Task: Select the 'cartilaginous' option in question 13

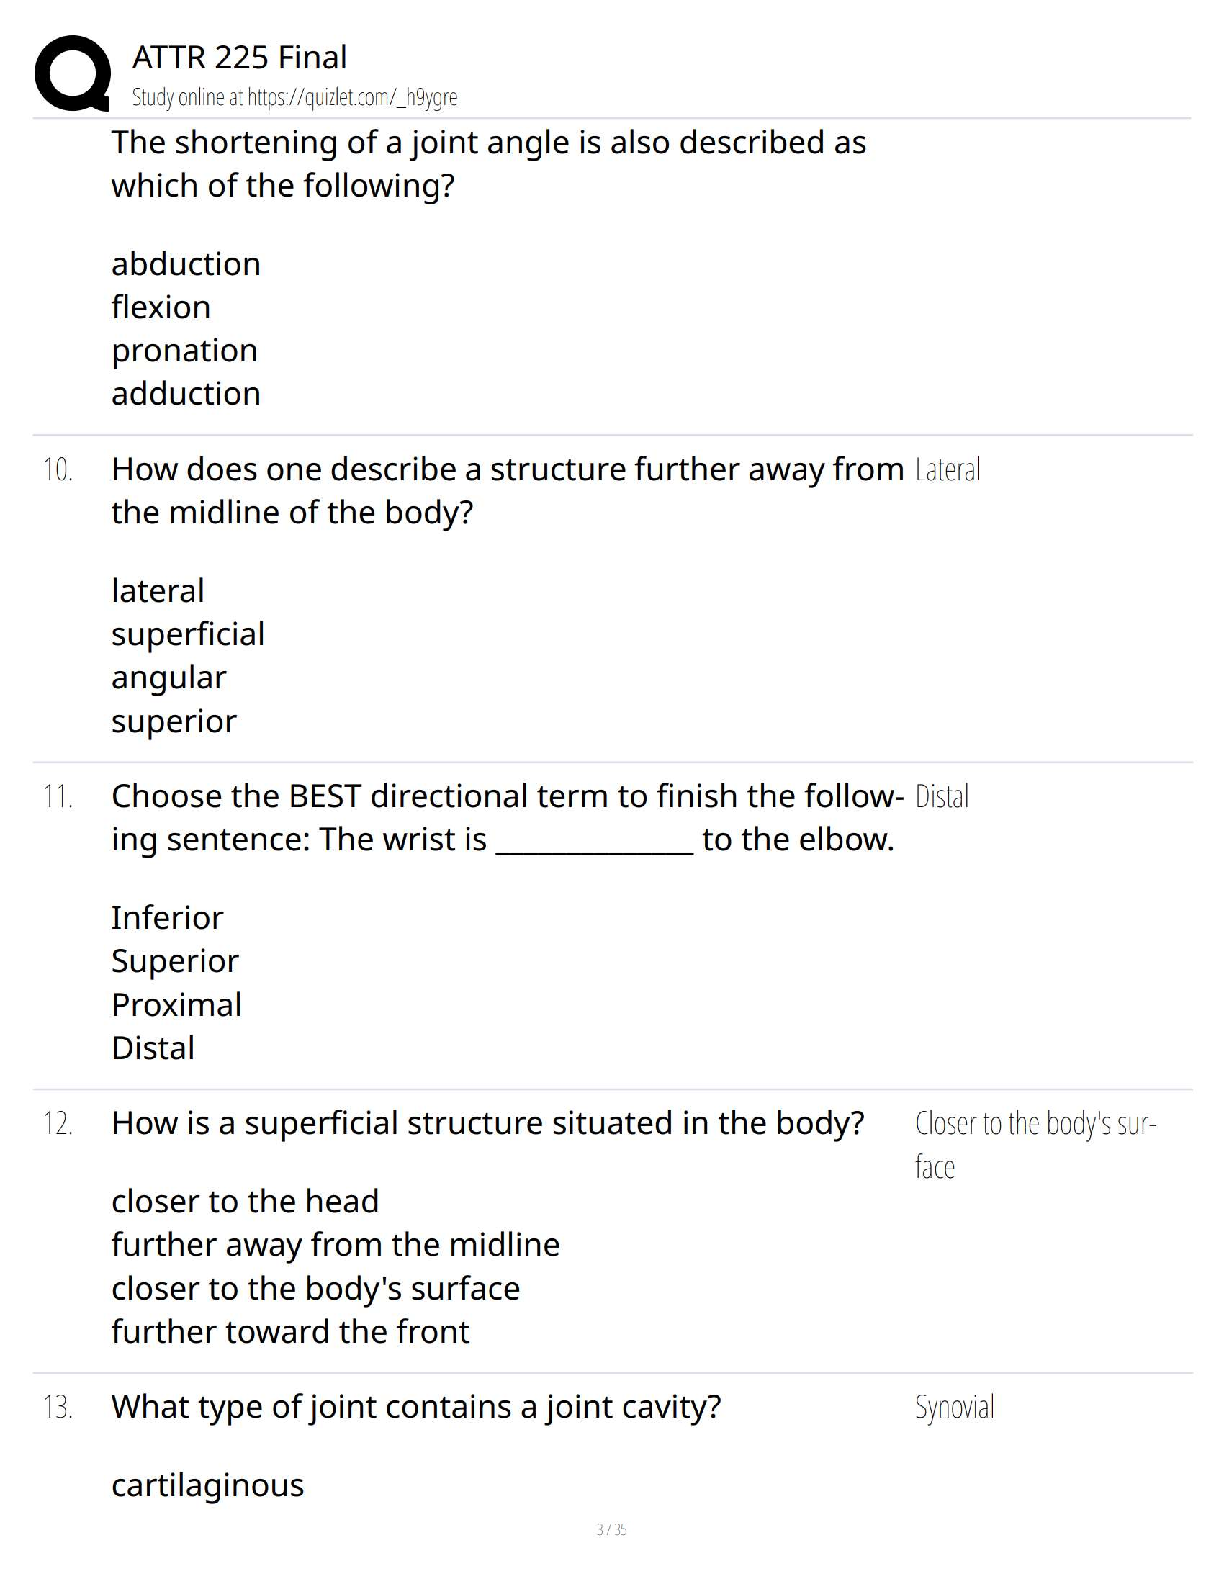Action: pyautogui.click(x=207, y=1485)
